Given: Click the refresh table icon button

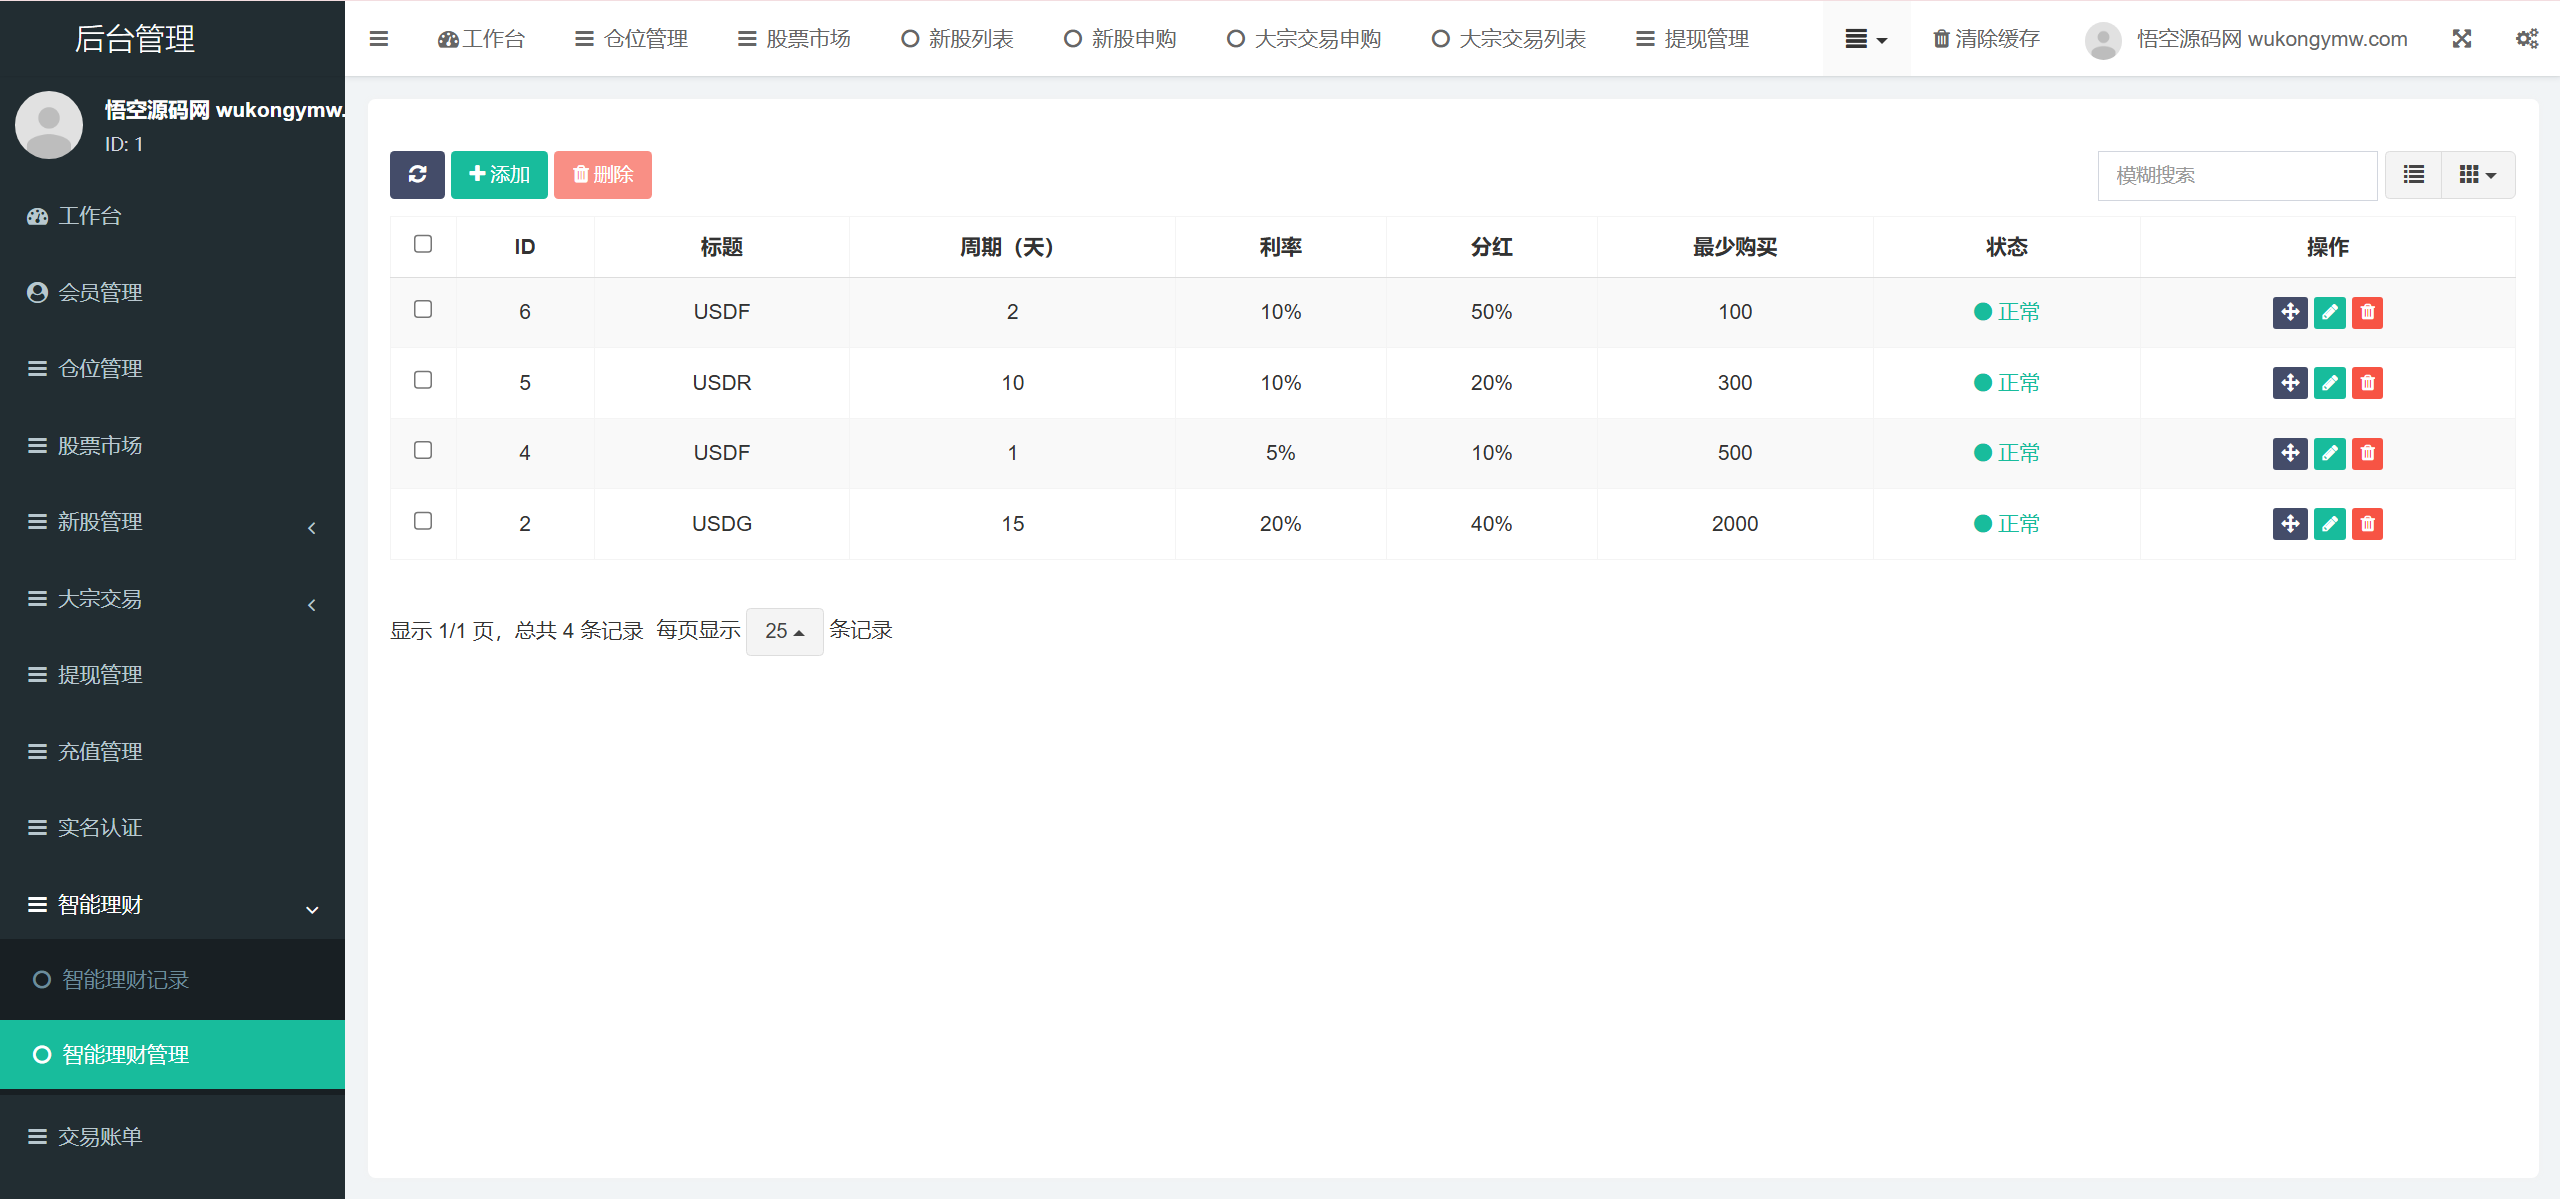Looking at the screenshot, I should click(x=417, y=175).
